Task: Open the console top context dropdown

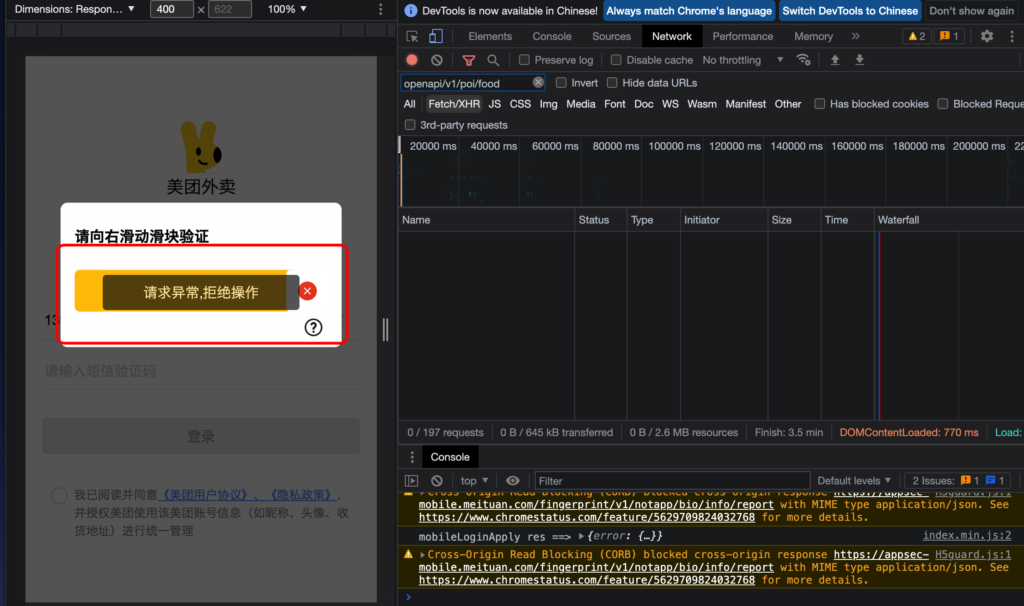Action: [473, 481]
